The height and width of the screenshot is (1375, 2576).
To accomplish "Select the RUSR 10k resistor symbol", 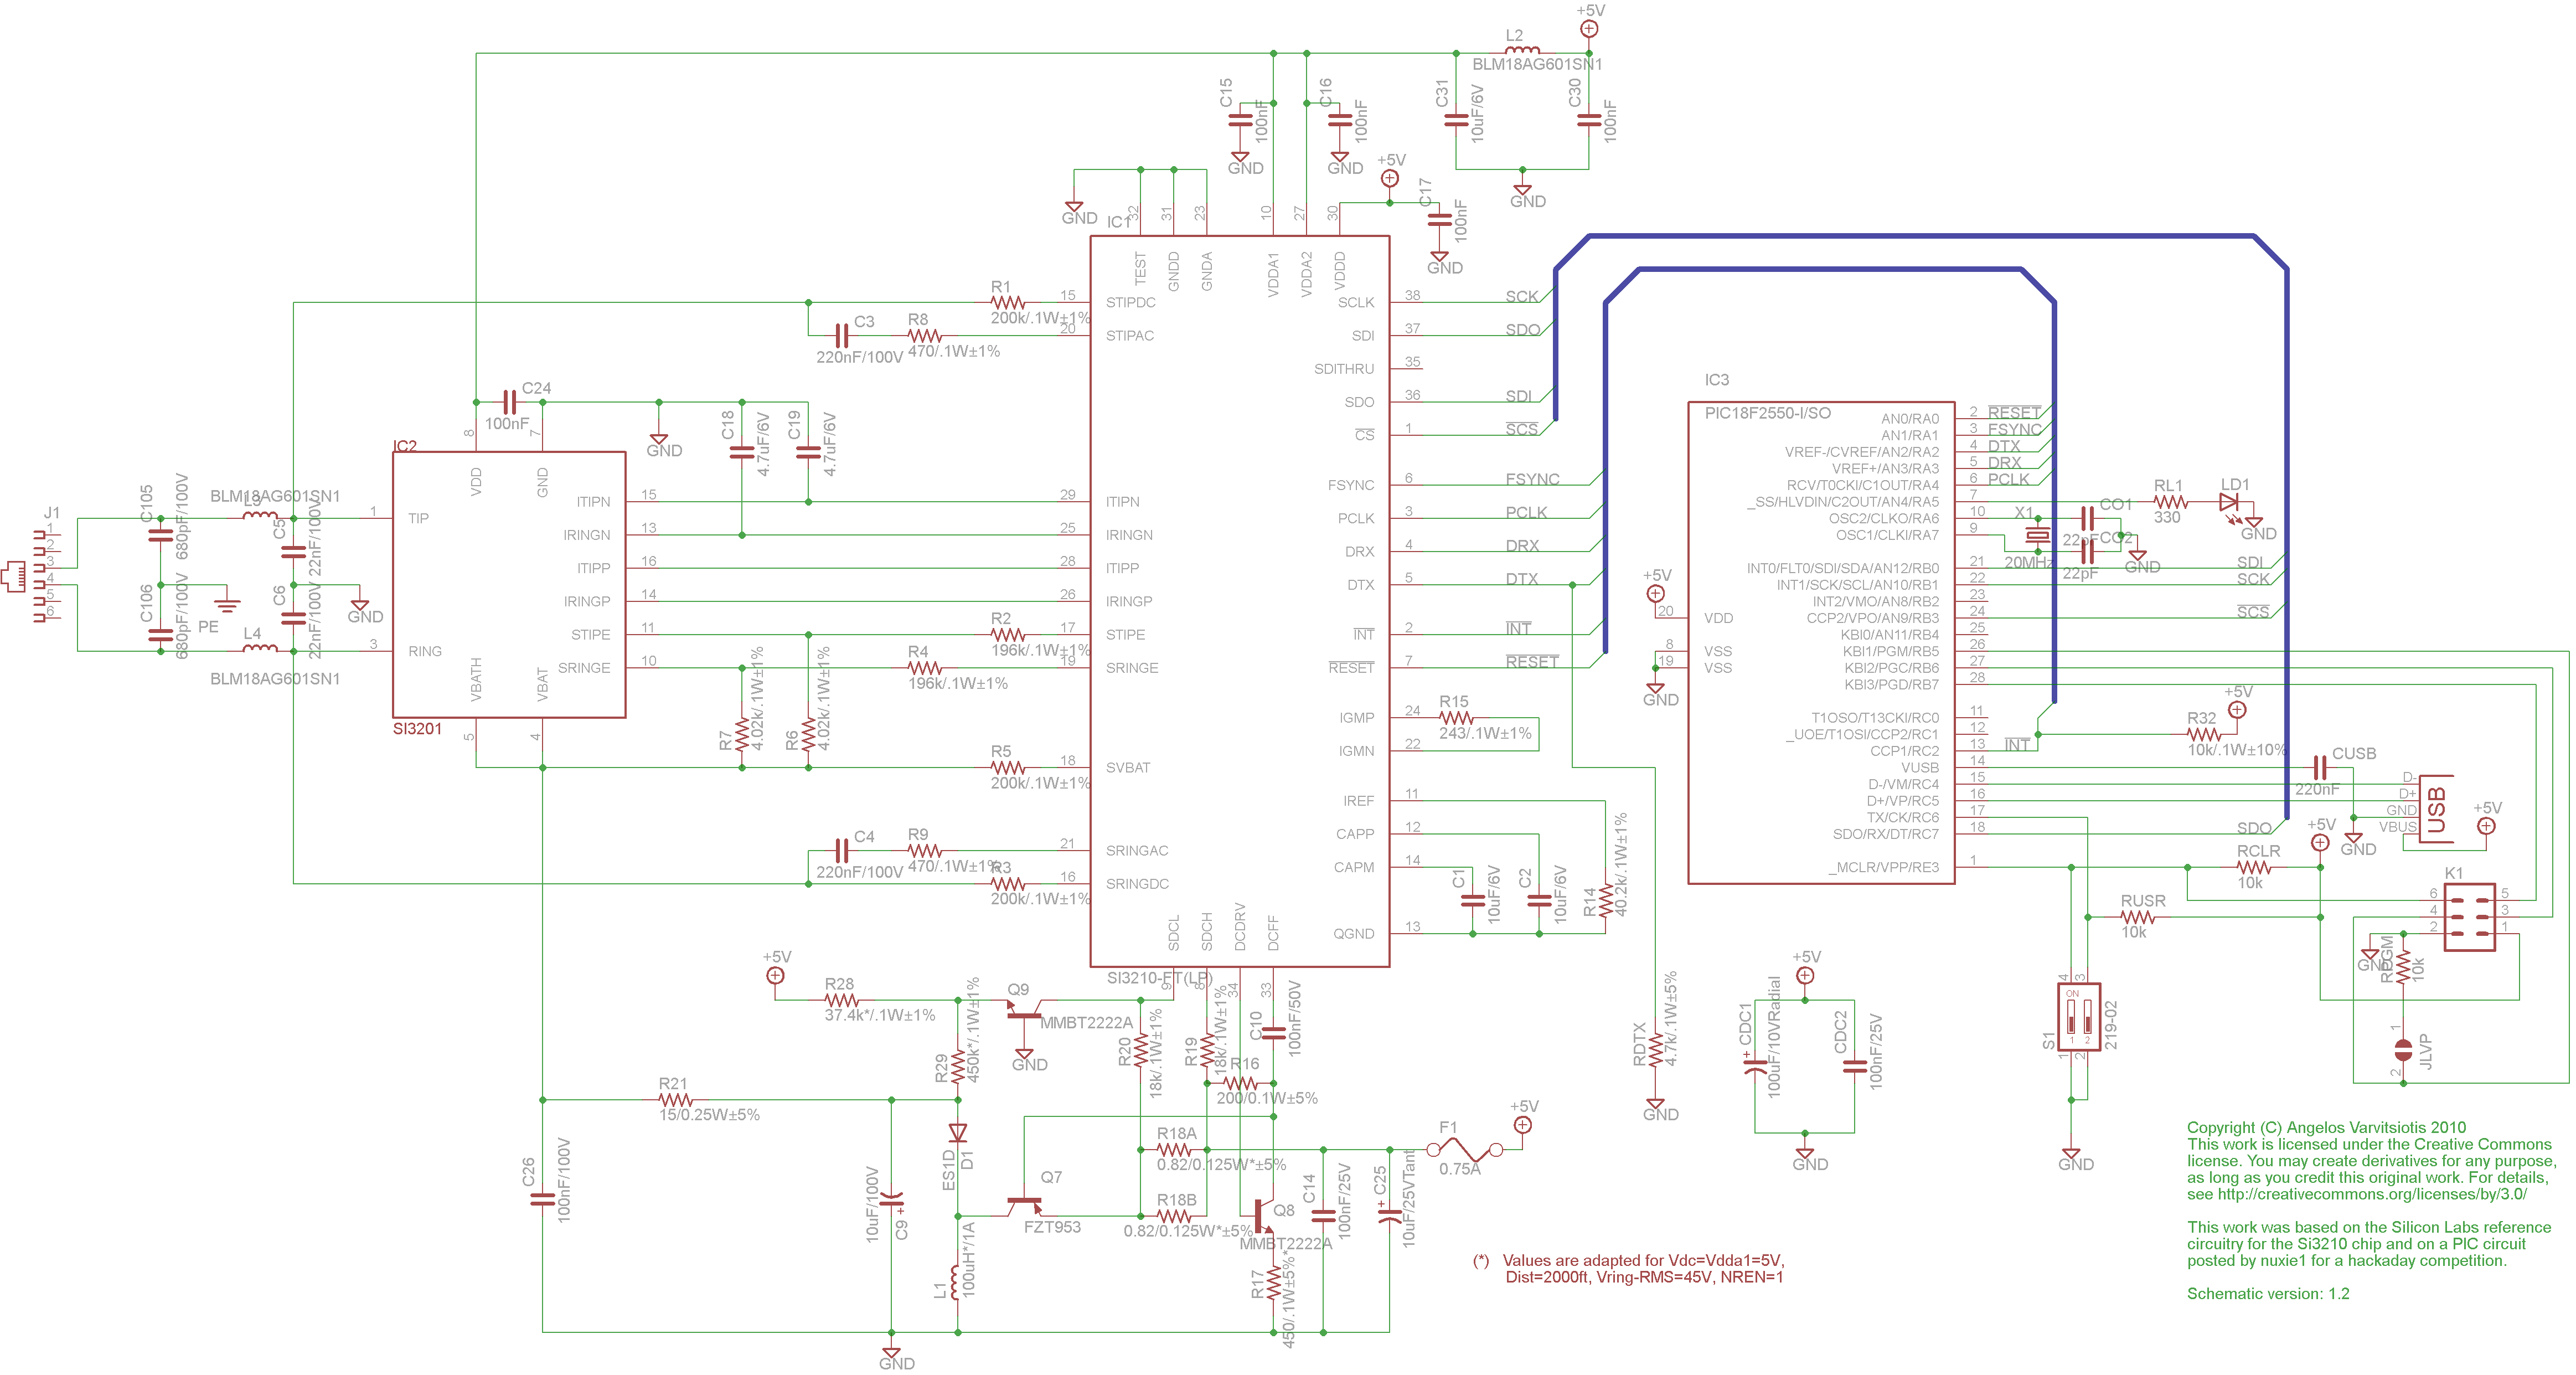I will [2137, 917].
